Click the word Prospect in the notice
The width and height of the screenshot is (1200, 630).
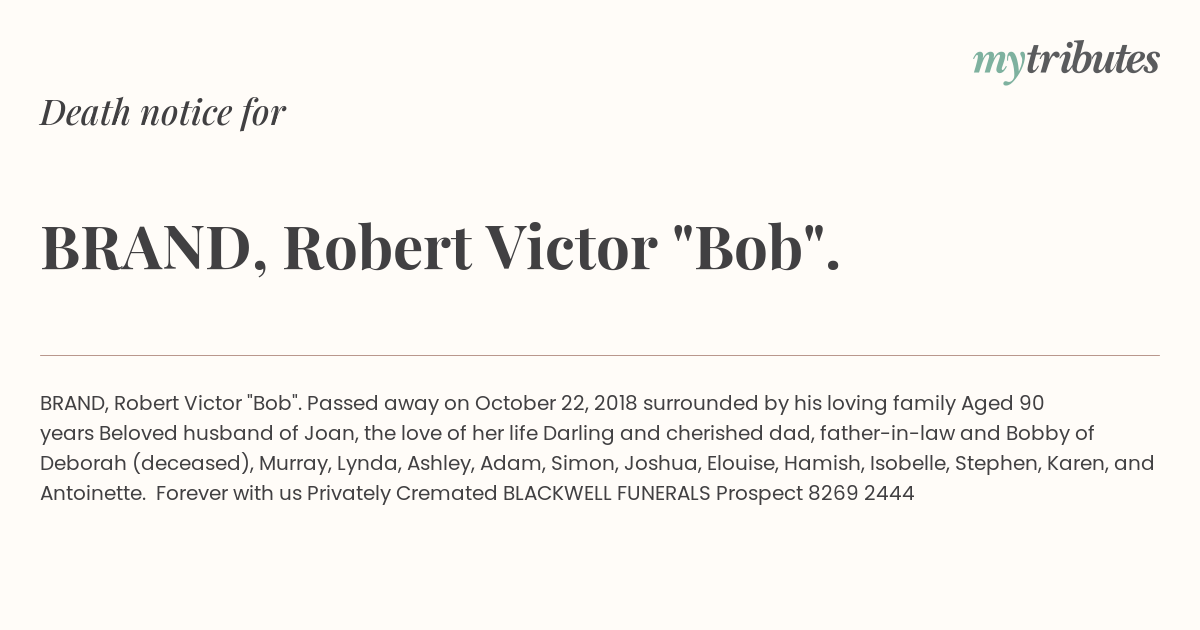(759, 494)
